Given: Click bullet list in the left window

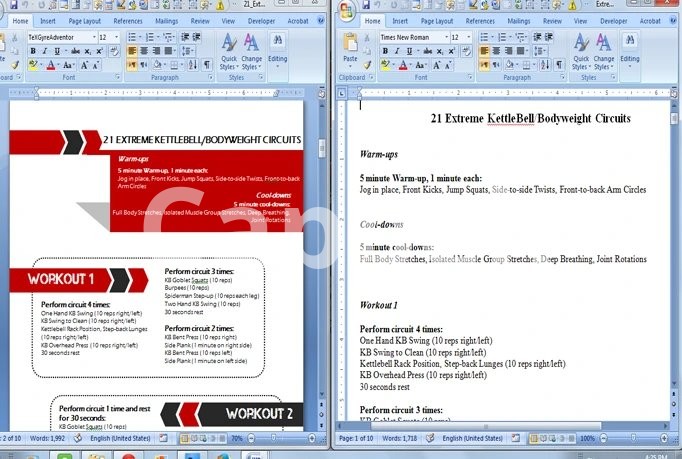Looking at the screenshot, I should coord(131,37).
